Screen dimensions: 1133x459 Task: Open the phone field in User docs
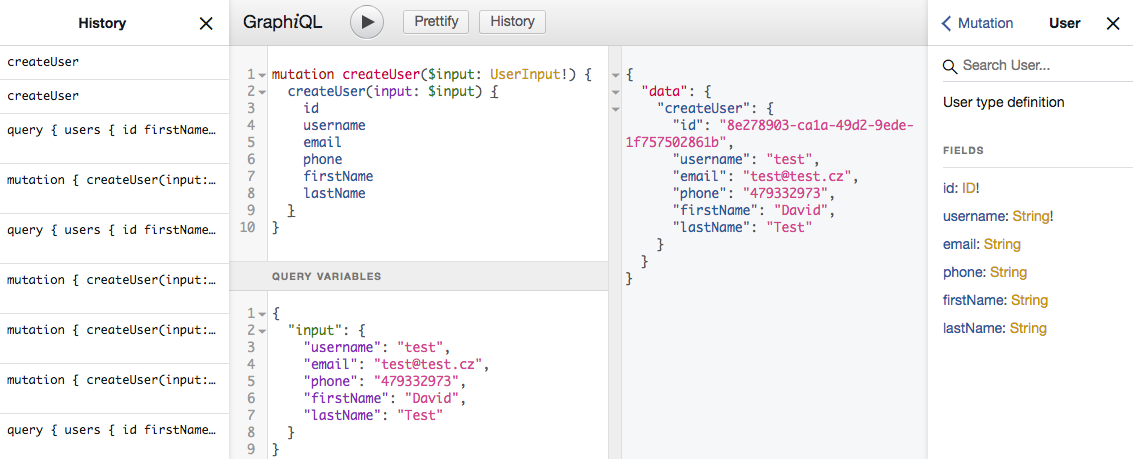click(964, 273)
